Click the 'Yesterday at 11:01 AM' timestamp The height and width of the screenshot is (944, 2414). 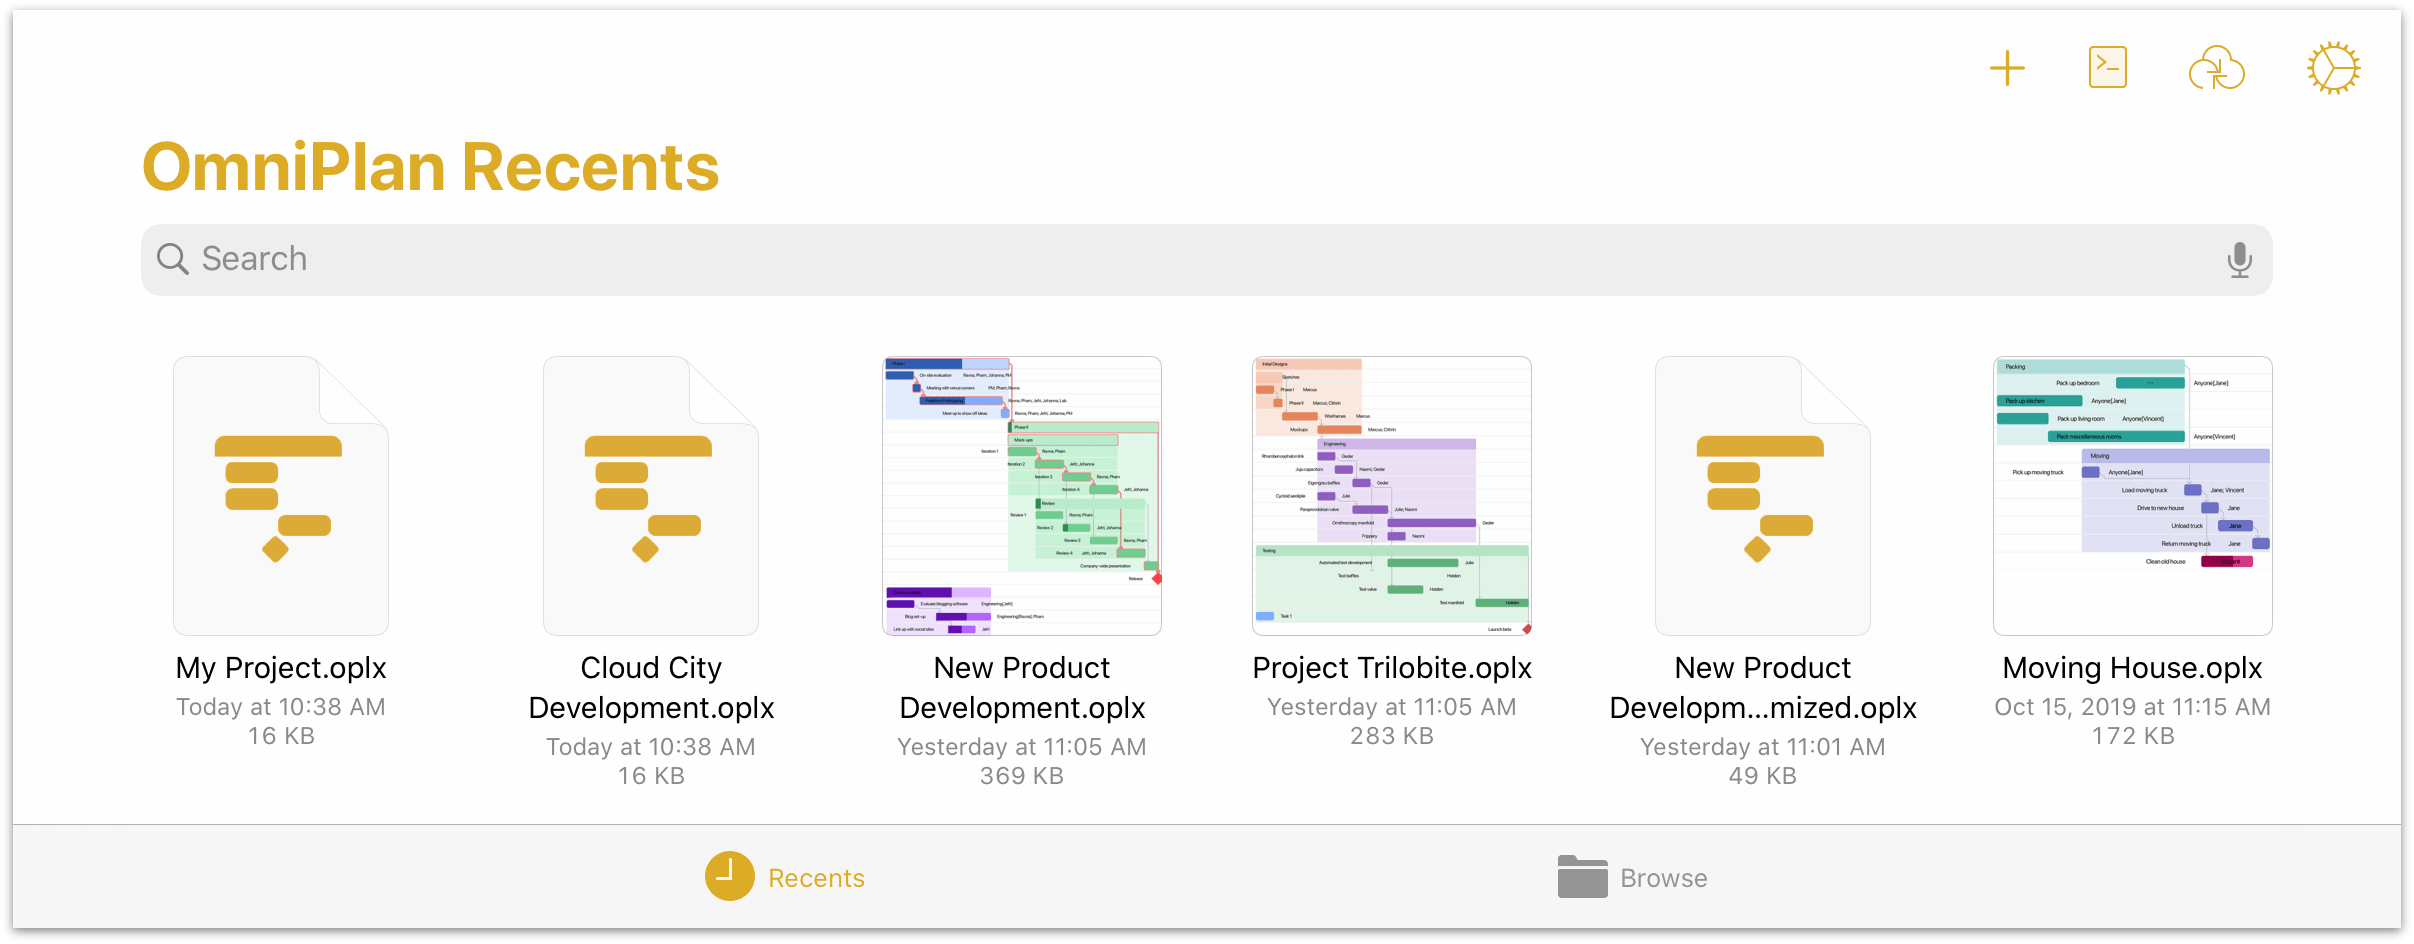click(1763, 747)
